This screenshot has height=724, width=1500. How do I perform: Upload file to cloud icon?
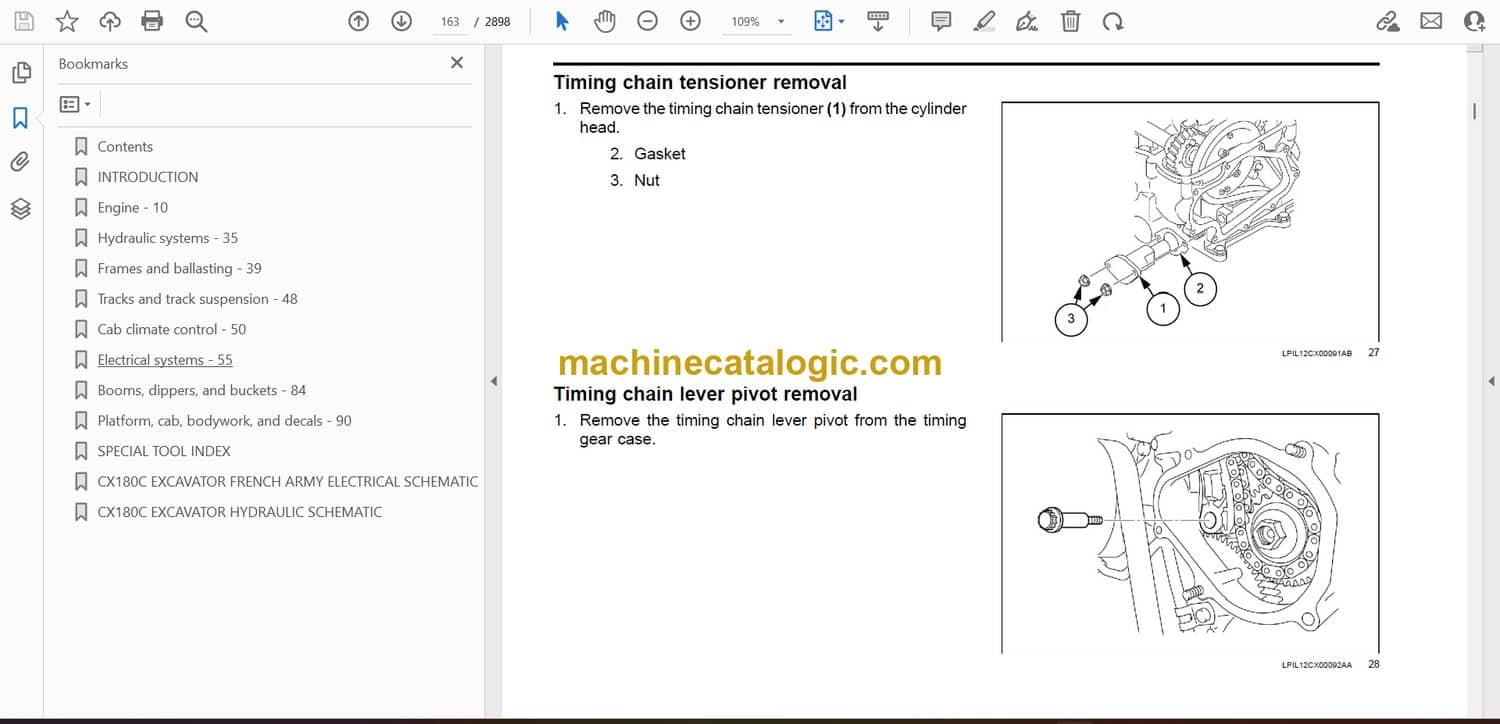(x=110, y=21)
